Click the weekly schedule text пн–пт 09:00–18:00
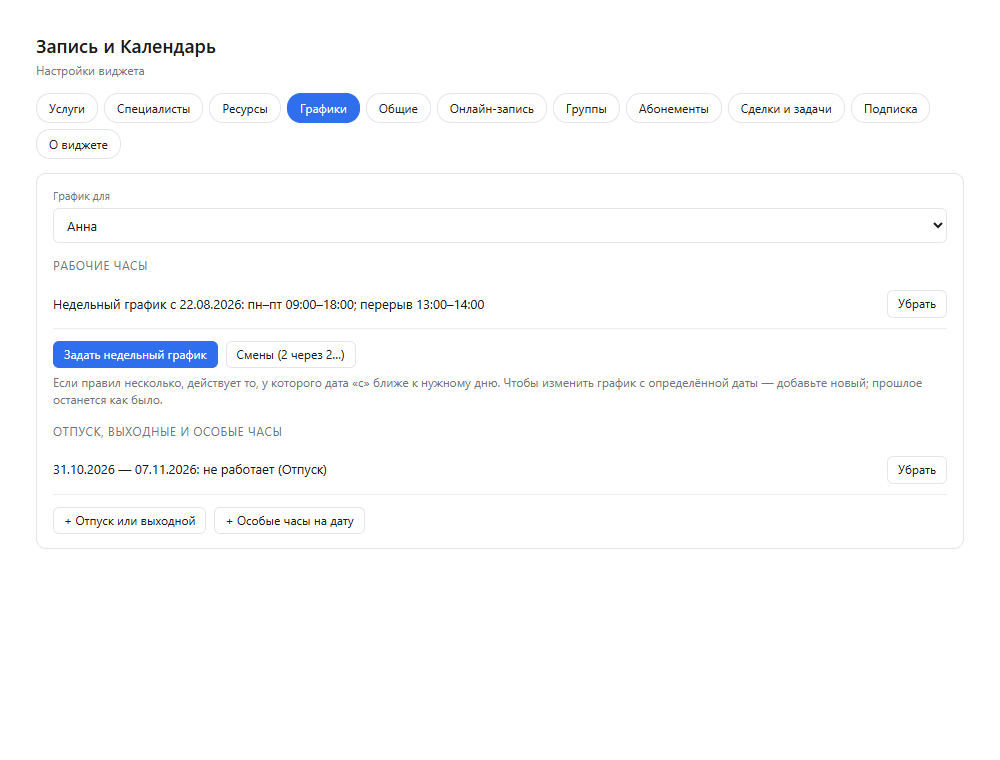The image size is (1000, 760). click(x=301, y=305)
